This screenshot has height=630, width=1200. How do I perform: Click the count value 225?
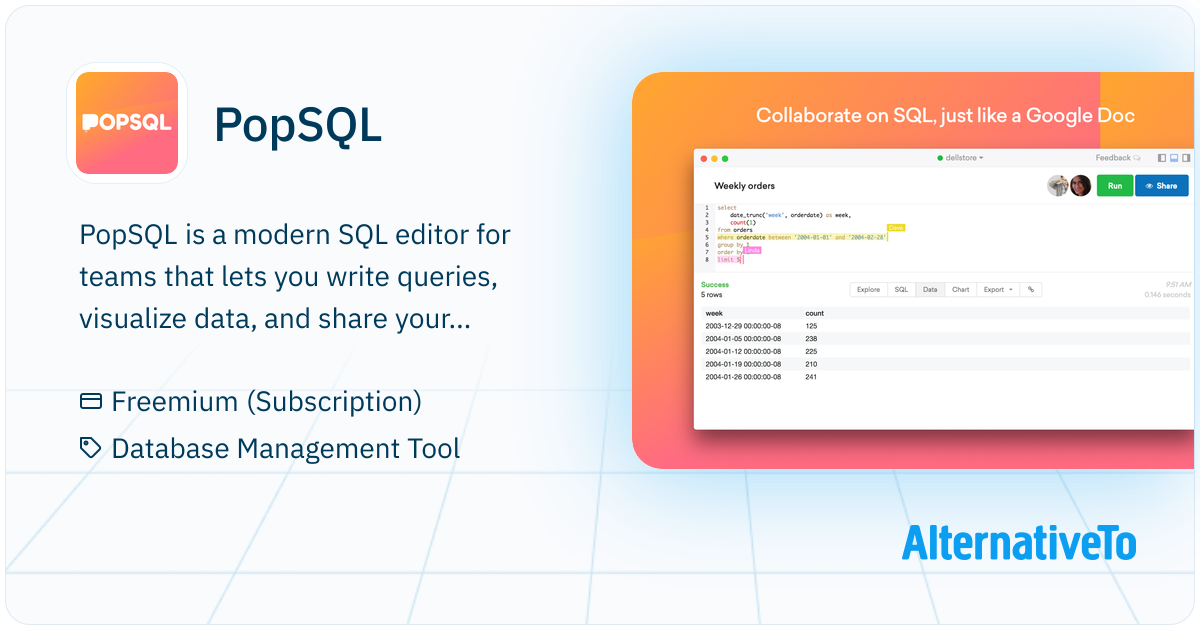point(811,351)
